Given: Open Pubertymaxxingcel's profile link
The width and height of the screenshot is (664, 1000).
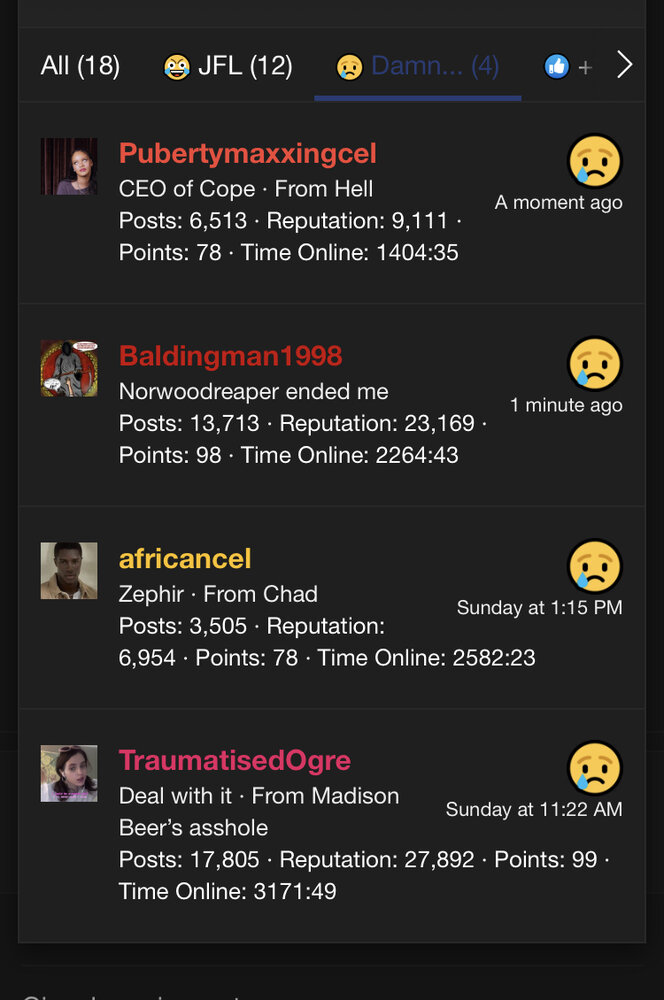Looking at the screenshot, I should pyautogui.click(x=247, y=154).
